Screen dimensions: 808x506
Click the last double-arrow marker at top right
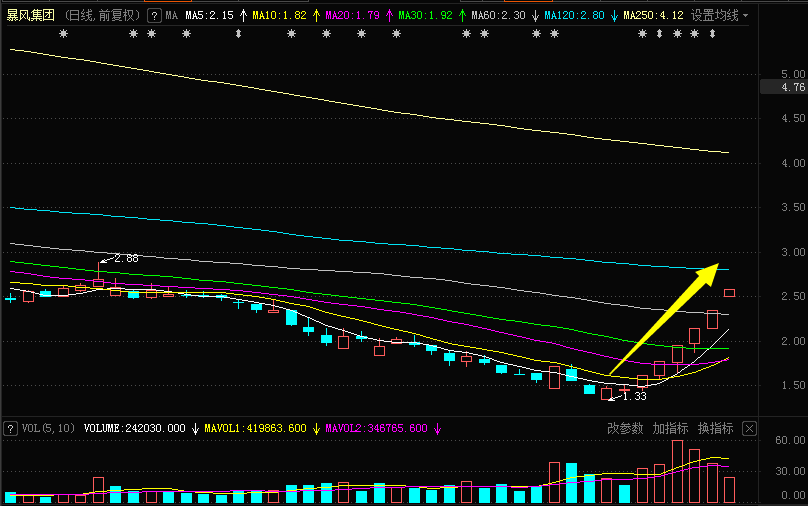click(712, 34)
